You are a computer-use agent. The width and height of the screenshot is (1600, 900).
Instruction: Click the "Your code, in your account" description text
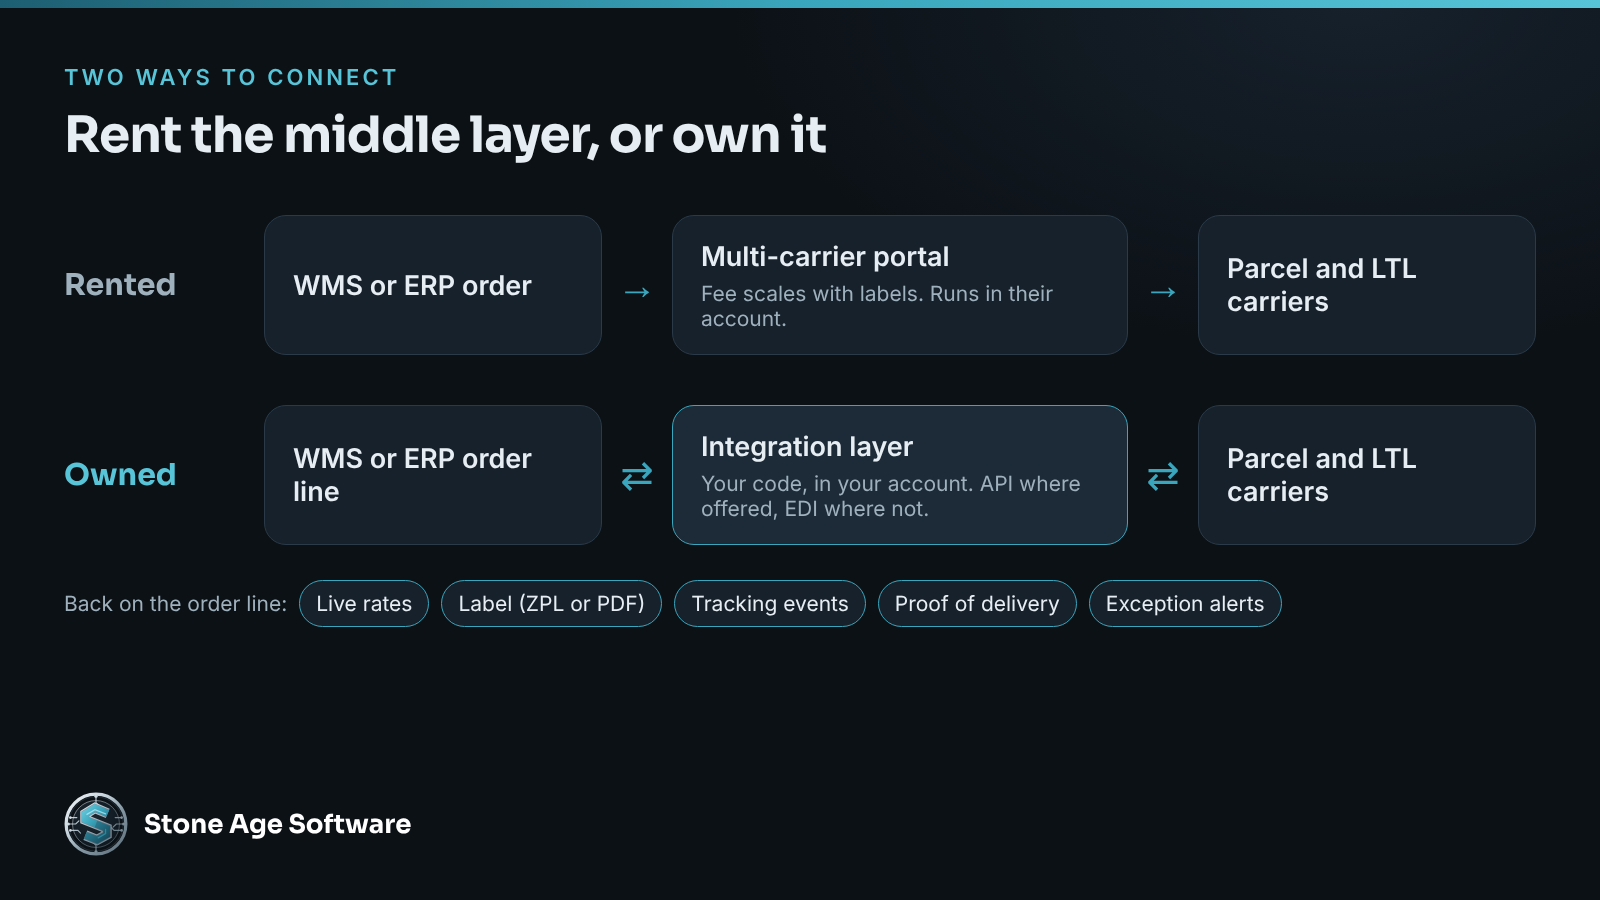890,496
